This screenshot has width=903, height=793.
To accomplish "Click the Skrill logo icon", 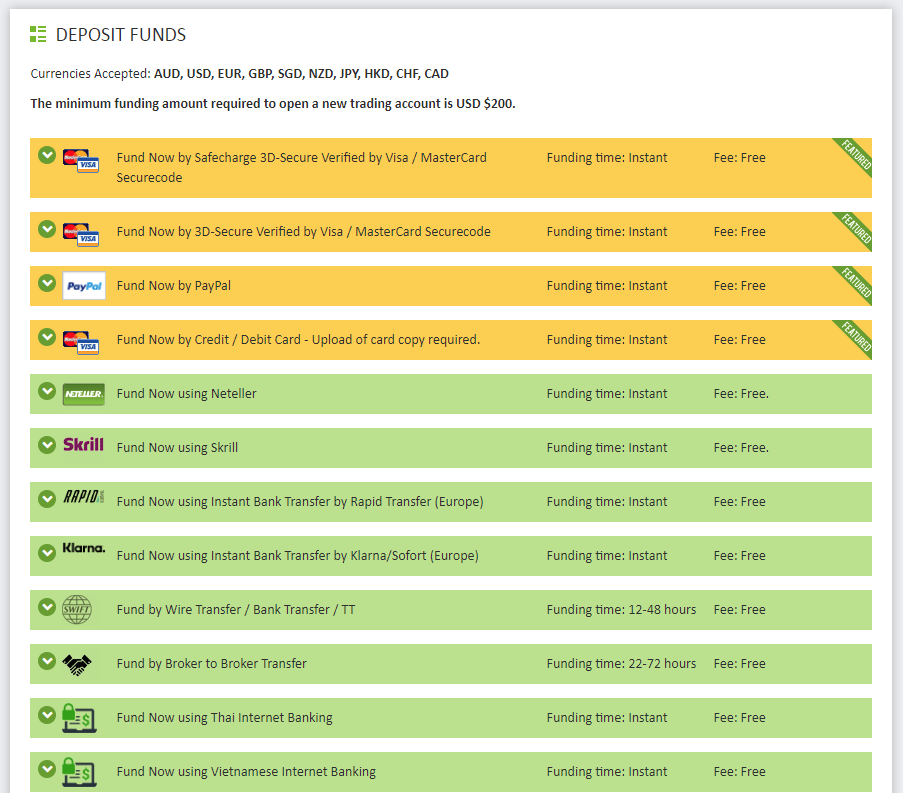I will 83,445.
